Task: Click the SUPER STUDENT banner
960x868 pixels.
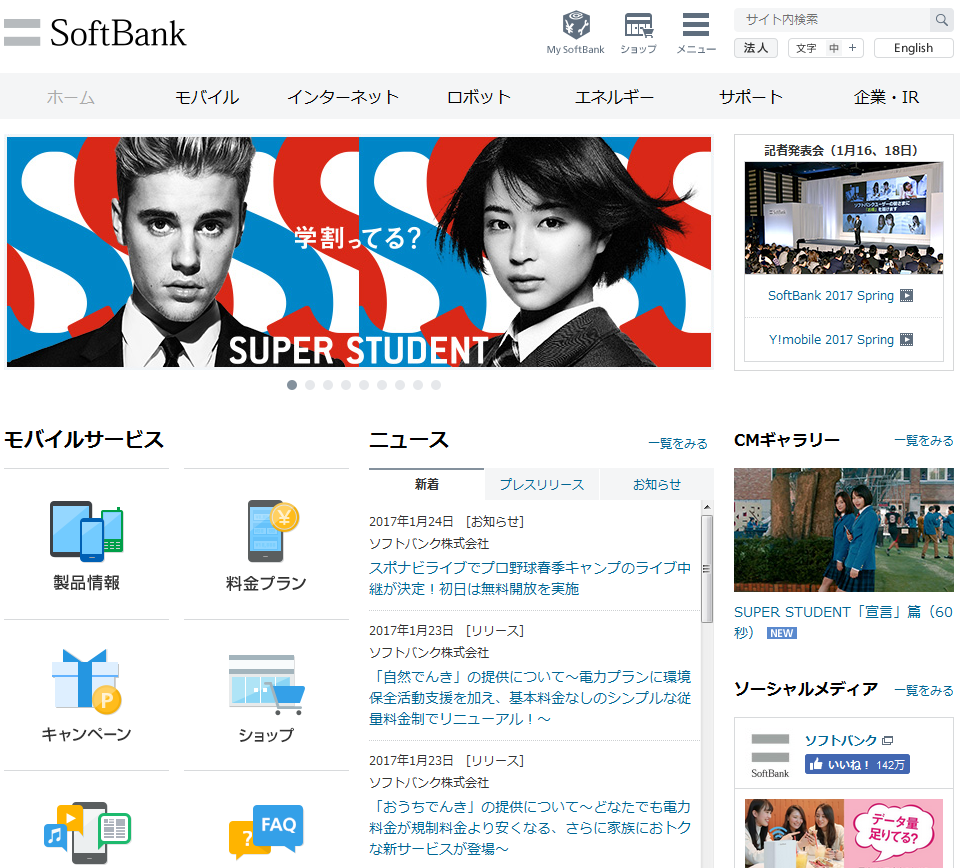Action: (x=359, y=252)
